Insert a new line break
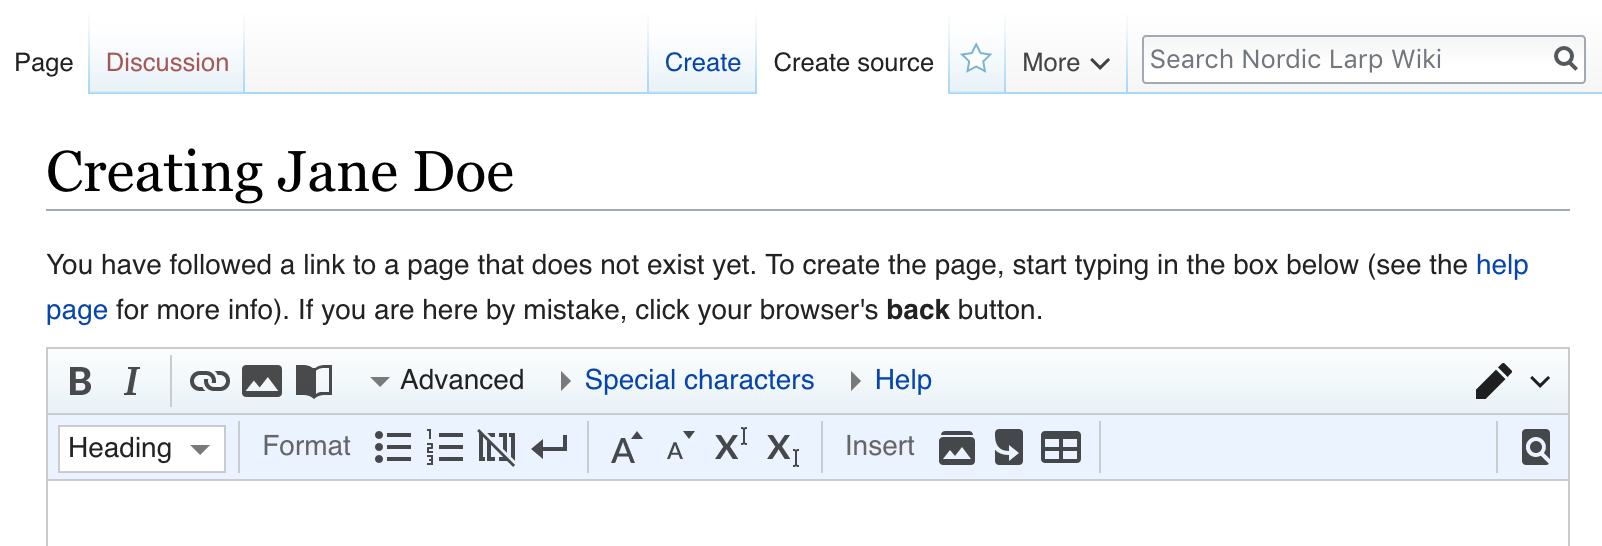Screen dimensions: 1602x546 coord(549,447)
